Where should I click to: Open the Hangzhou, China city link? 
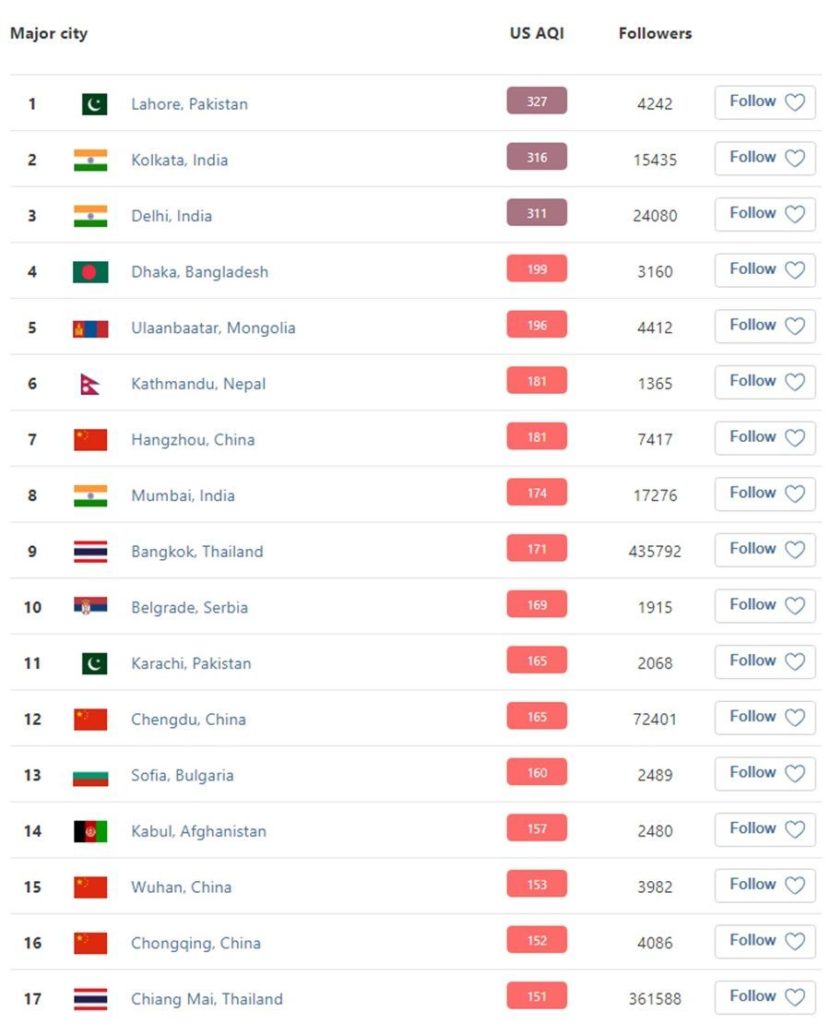point(193,440)
